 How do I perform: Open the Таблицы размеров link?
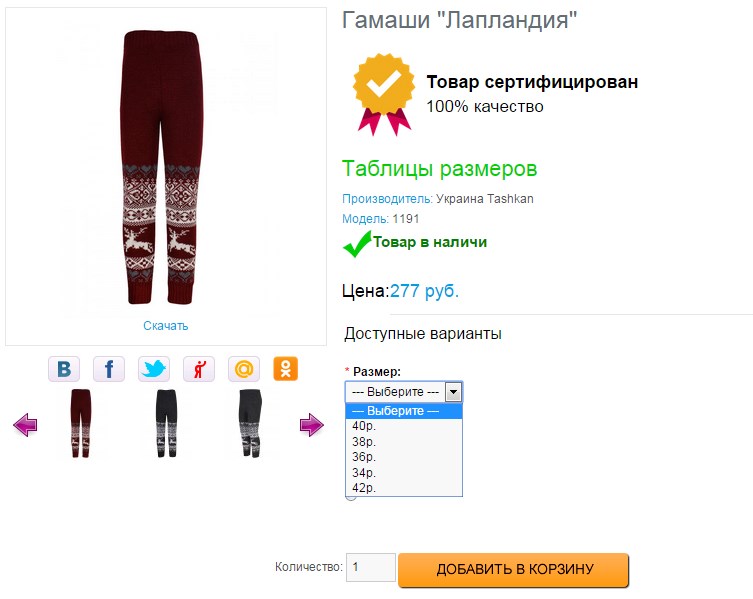(439, 169)
